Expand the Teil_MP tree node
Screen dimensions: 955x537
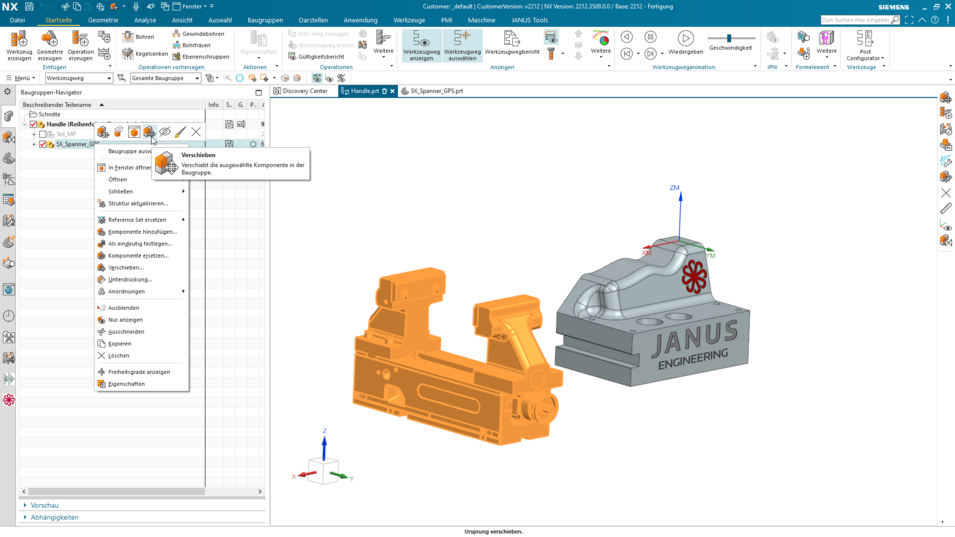34,134
